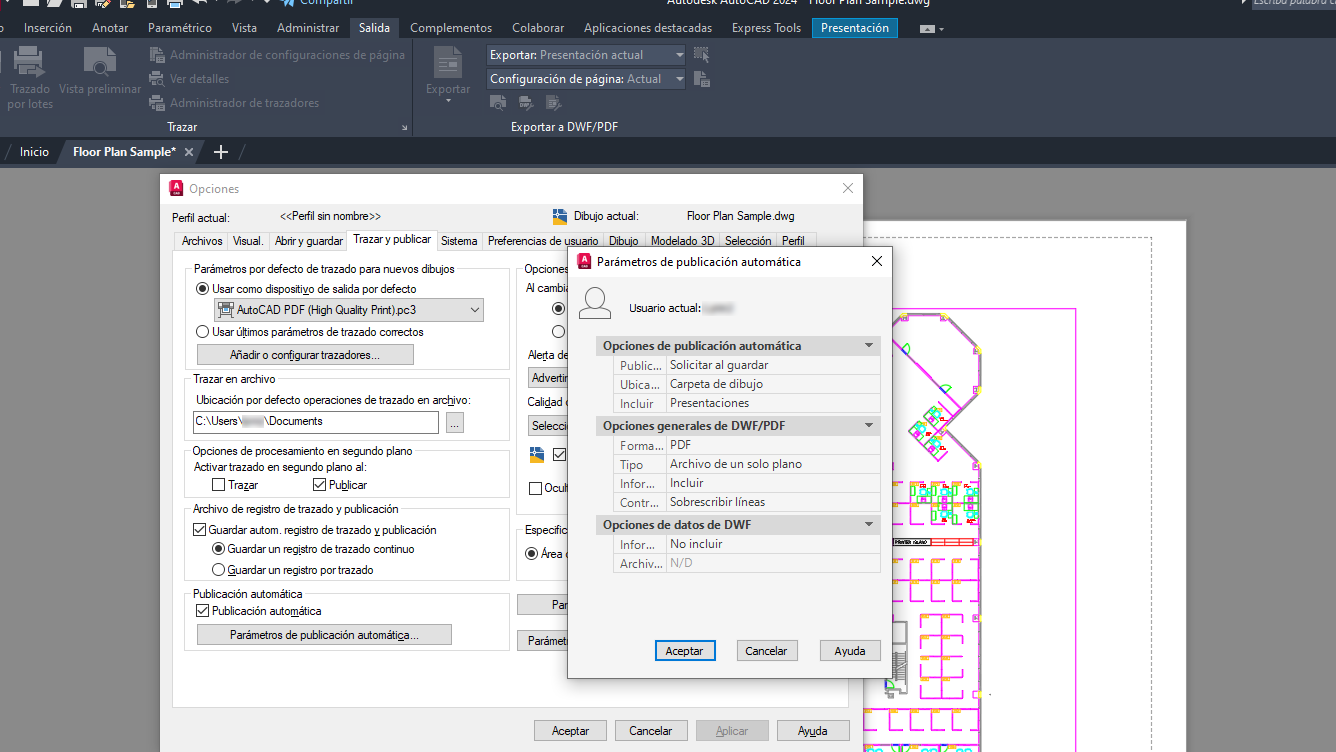Close the Floor Plan Sample file tab

(189, 152)
